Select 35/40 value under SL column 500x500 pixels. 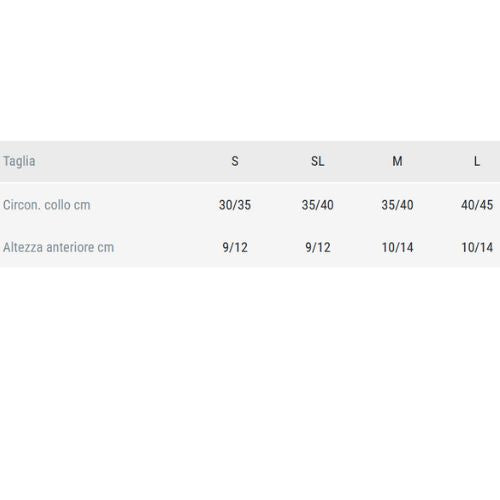pos(318,205)
